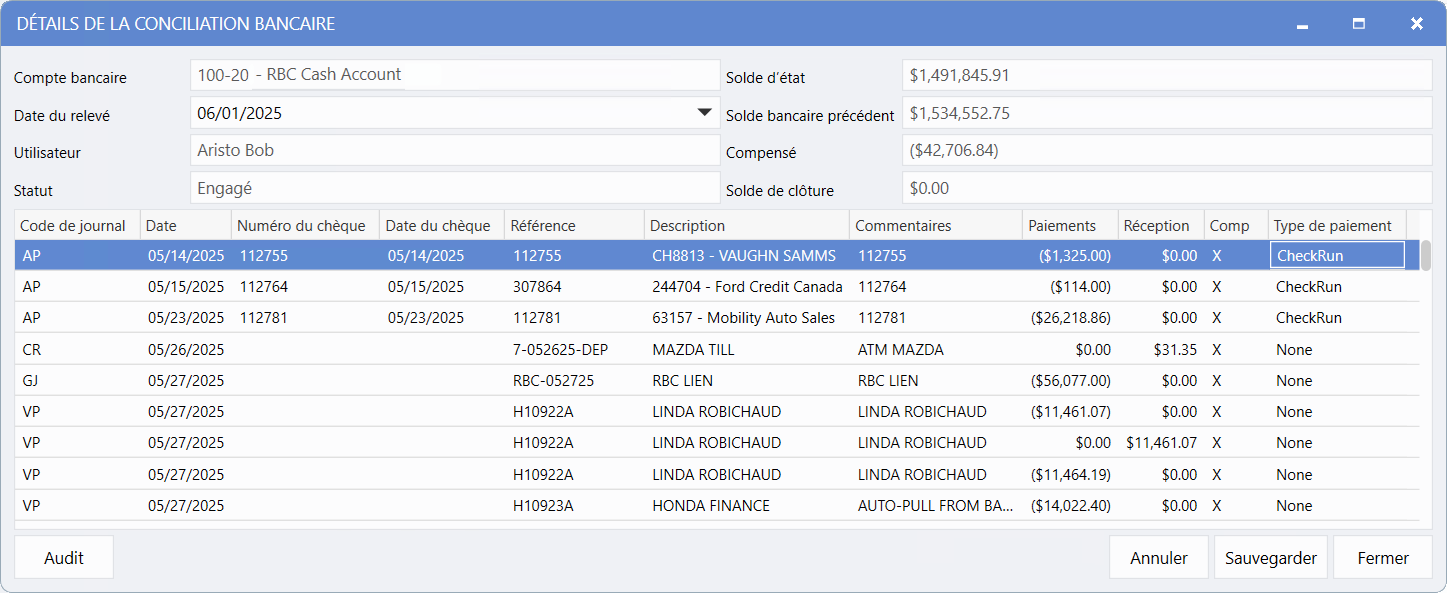Toggle Comp X mark for Ford Credit Canada row
Image resolution: width=1447 pixels, height=593 pixels.
click(1216, 287)
